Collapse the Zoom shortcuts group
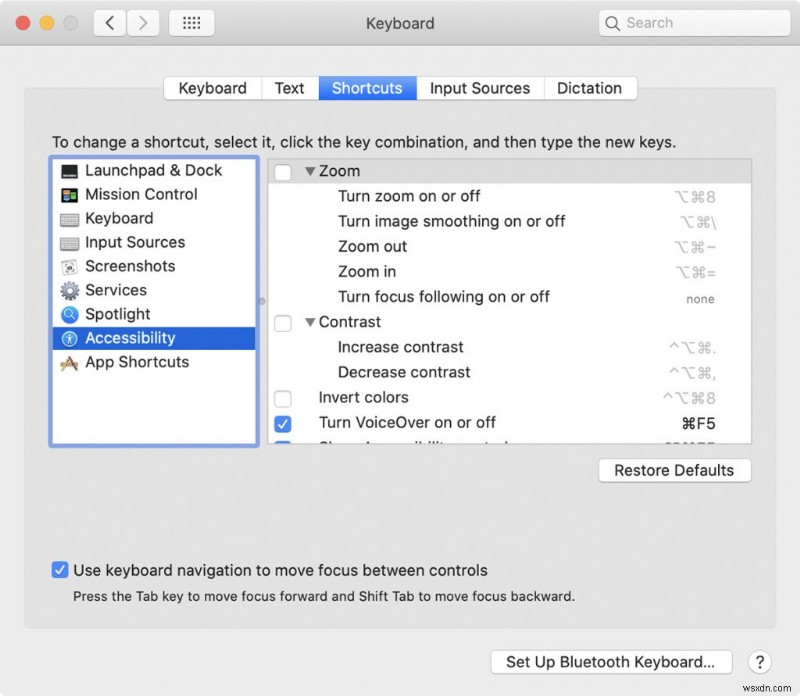Image resolution: width=800 pixels, height=696 pixels. click(310, 171)
